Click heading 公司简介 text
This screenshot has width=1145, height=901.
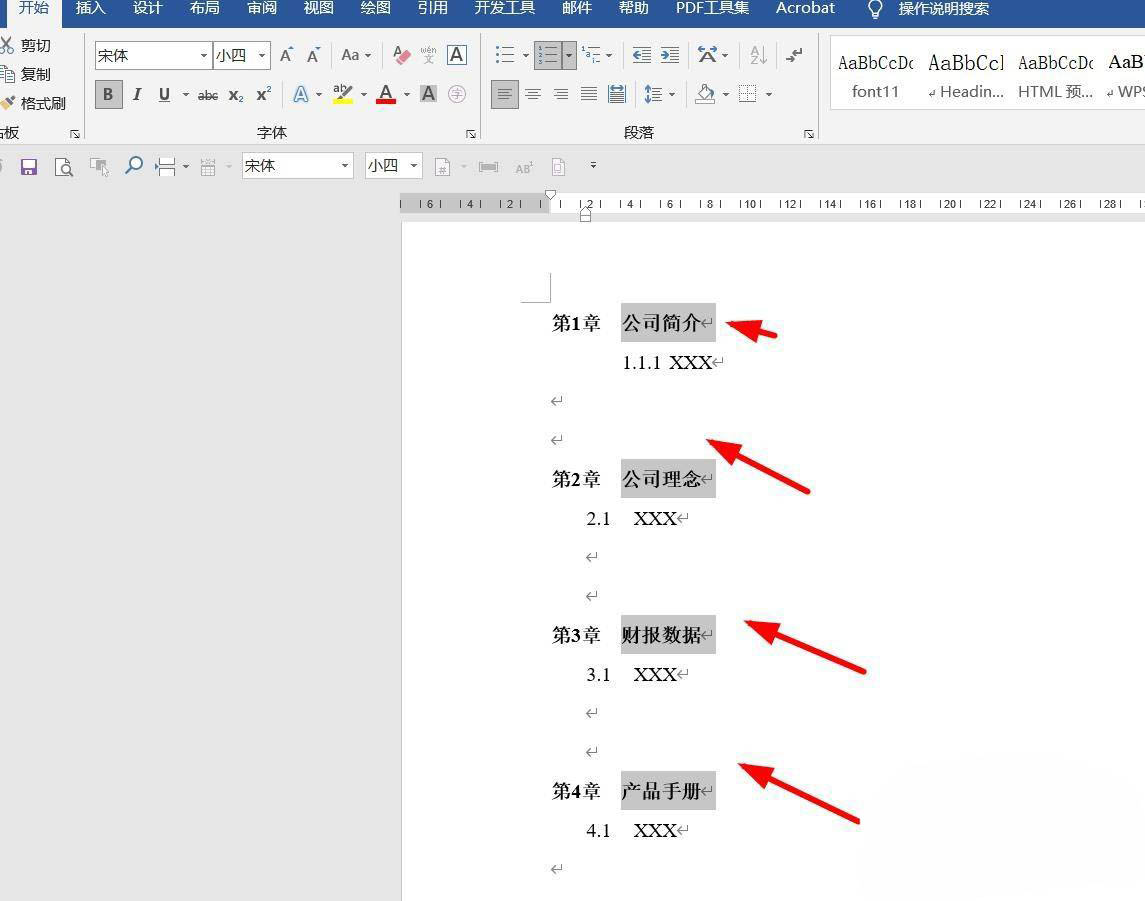(662, 323)
